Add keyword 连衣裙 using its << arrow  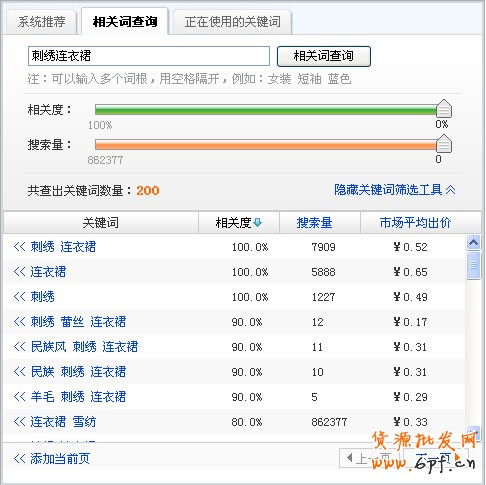pyautogui.click(x=19, y=272)
